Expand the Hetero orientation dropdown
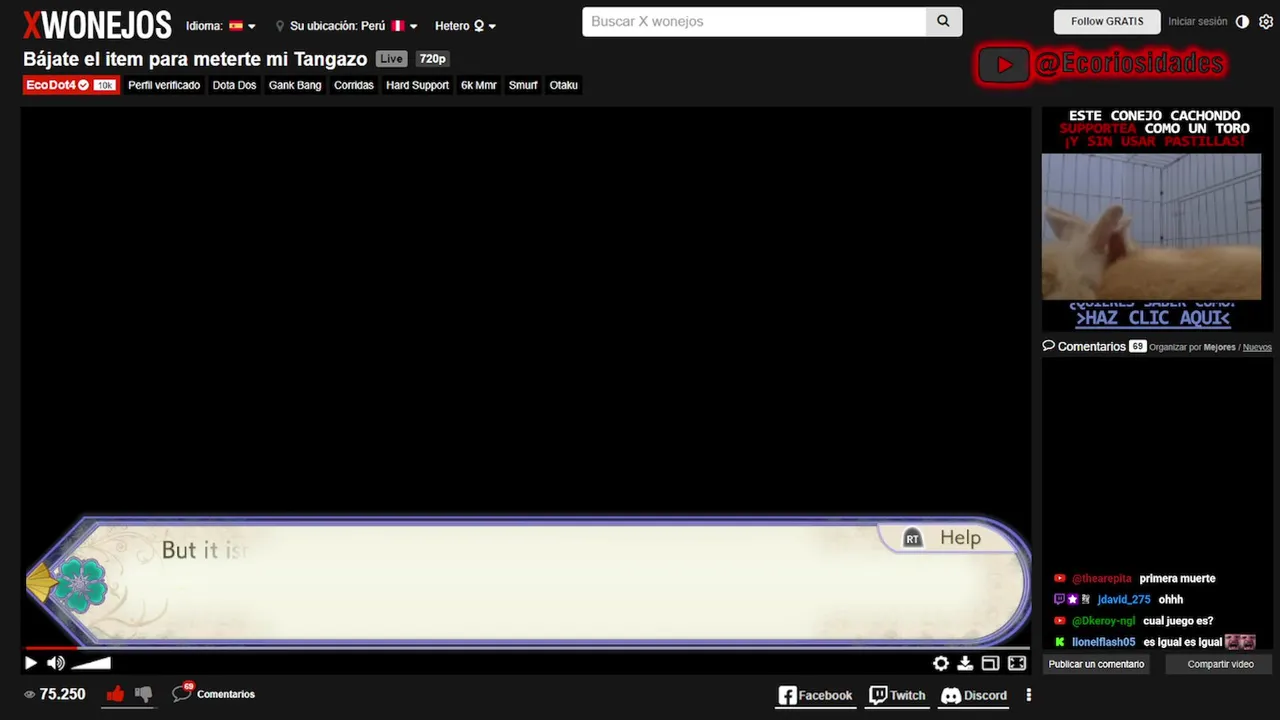Viewport: 1280px width, 720px height. point(465,26)
